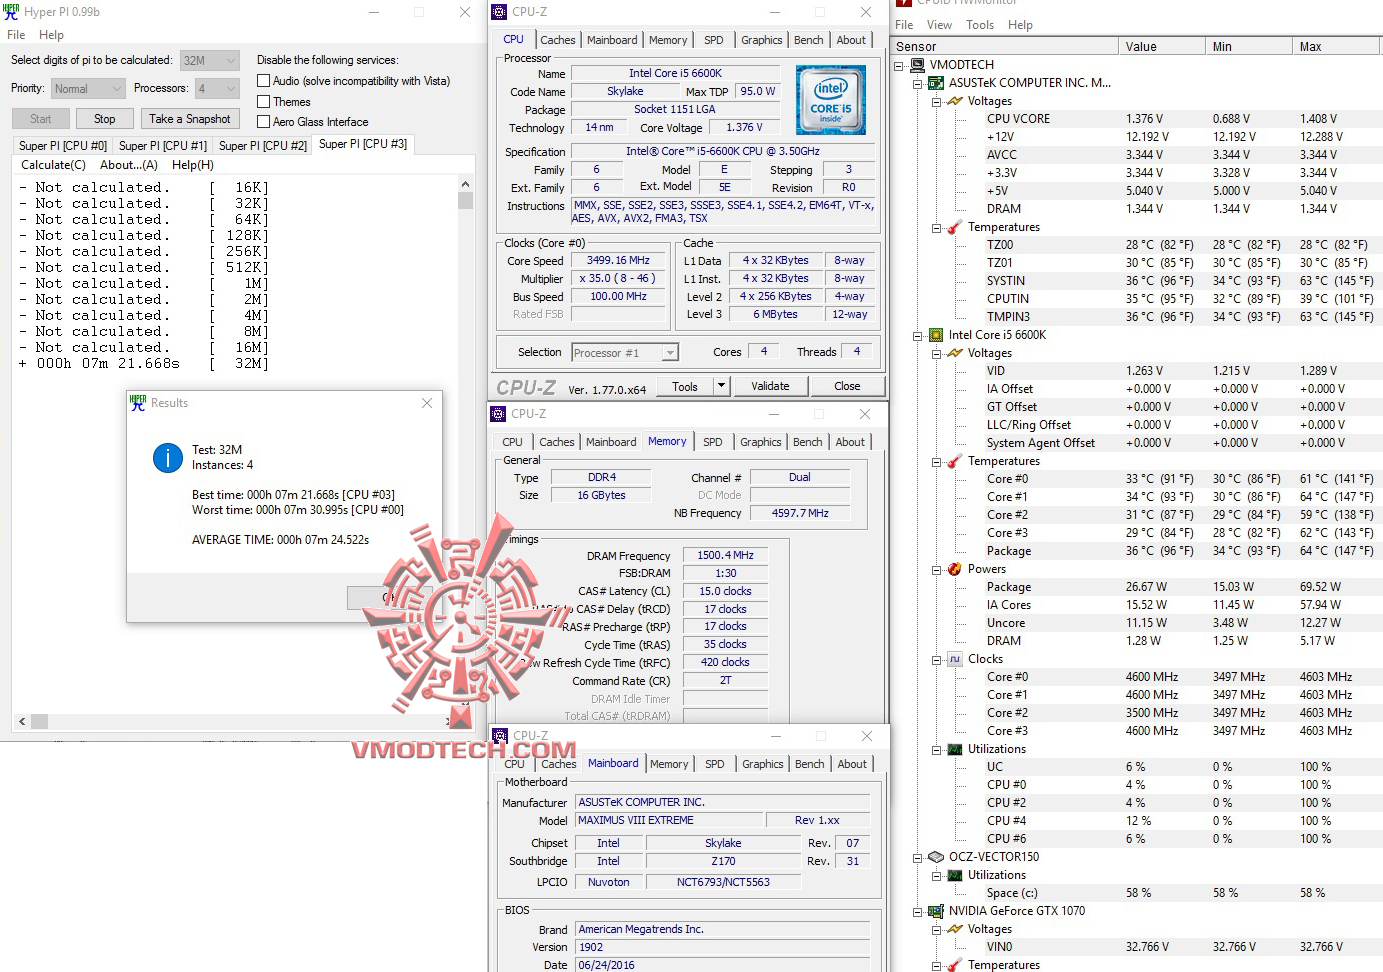
Task: Click the Hyper PI icon in the title bar
Action: [11, 11]
